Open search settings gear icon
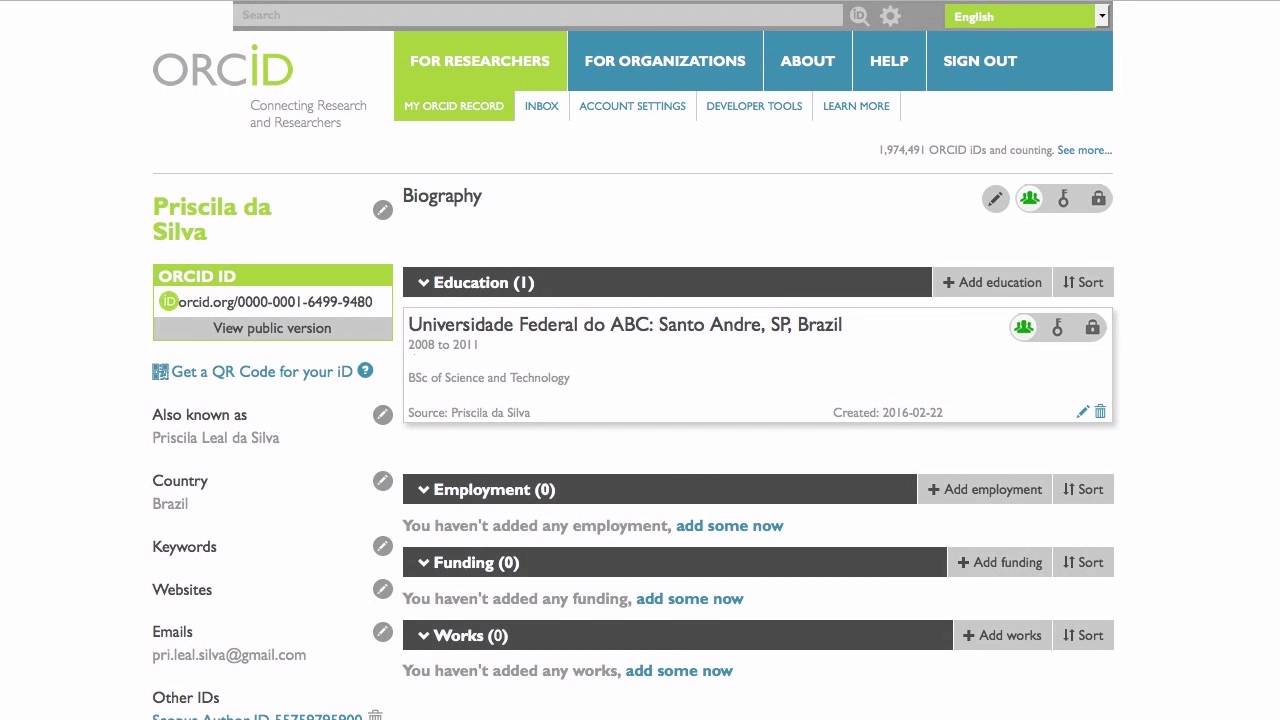Screen dimensions: 1280x720 coord(890,16)
